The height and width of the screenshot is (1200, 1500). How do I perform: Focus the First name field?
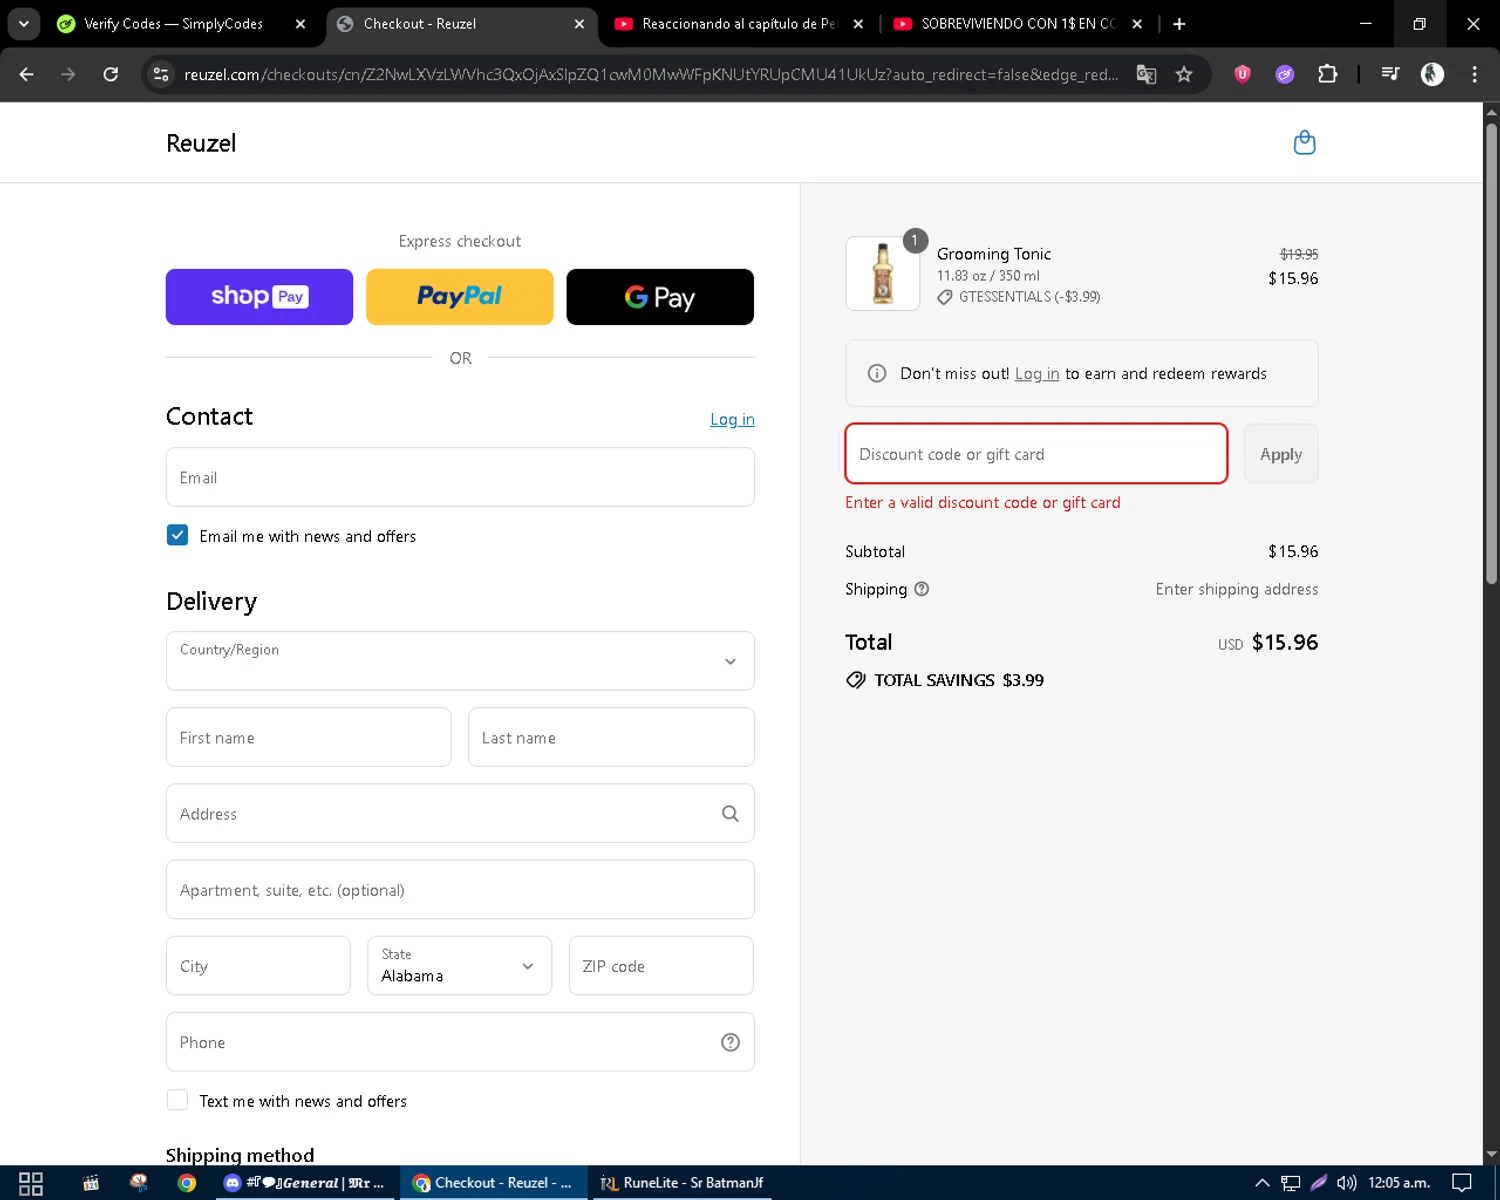[x=308, y=738]
